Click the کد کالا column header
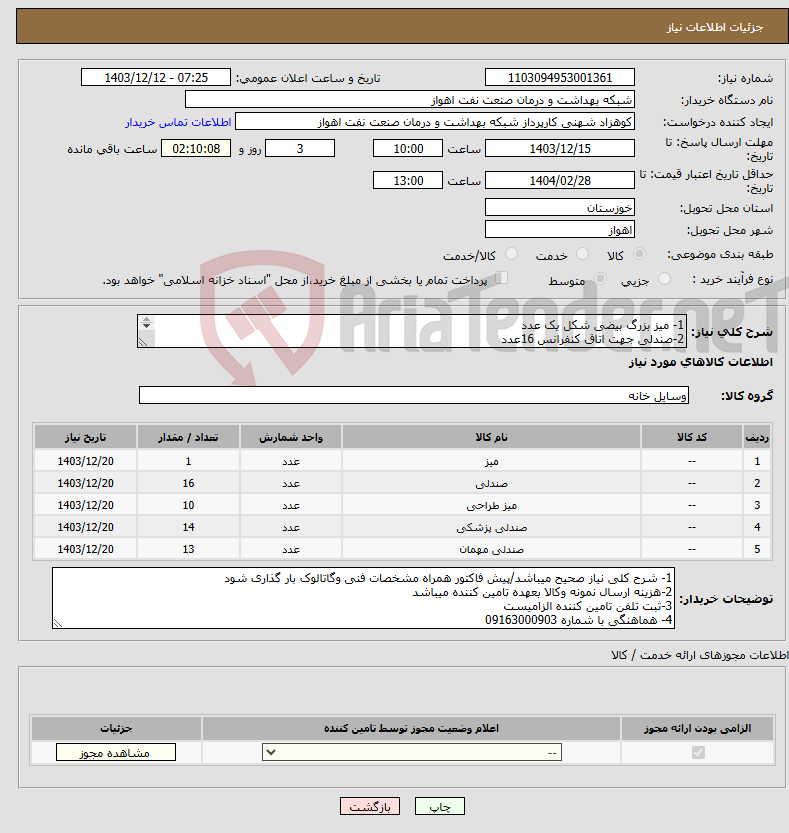Screen dimensions: 789x833 click(x=692, y=437)
